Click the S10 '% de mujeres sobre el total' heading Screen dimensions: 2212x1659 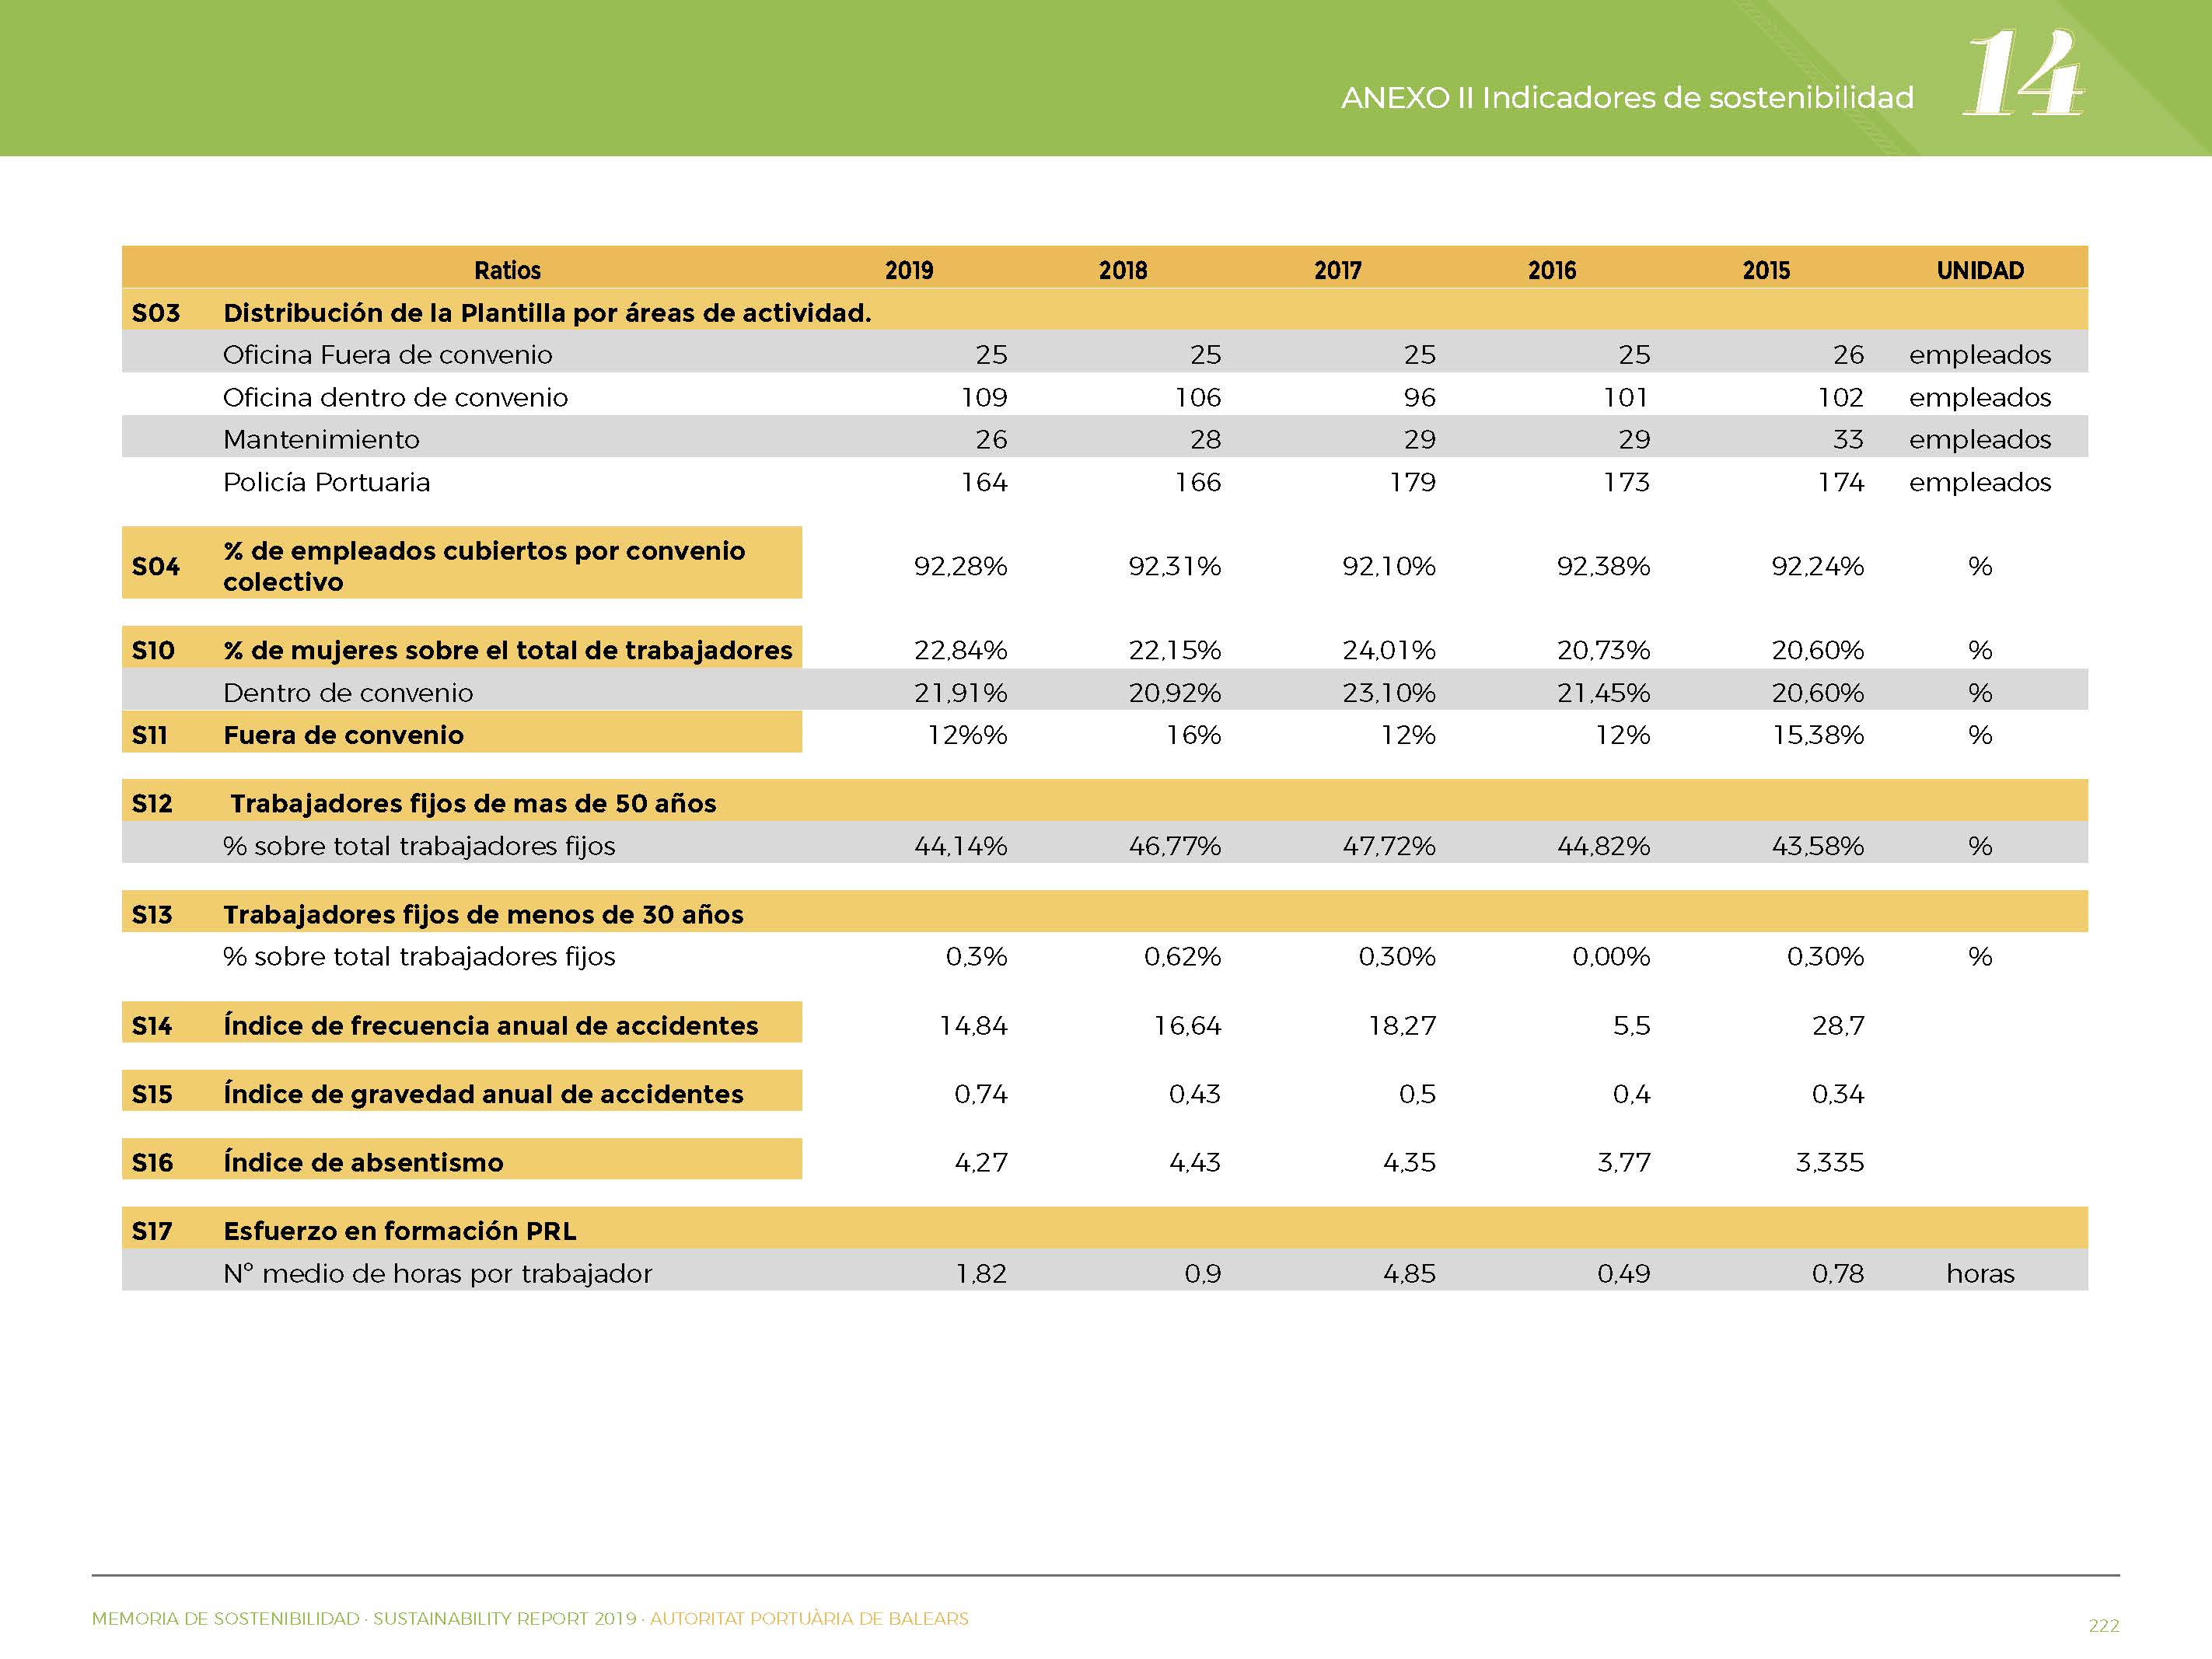tap(508, 650)
